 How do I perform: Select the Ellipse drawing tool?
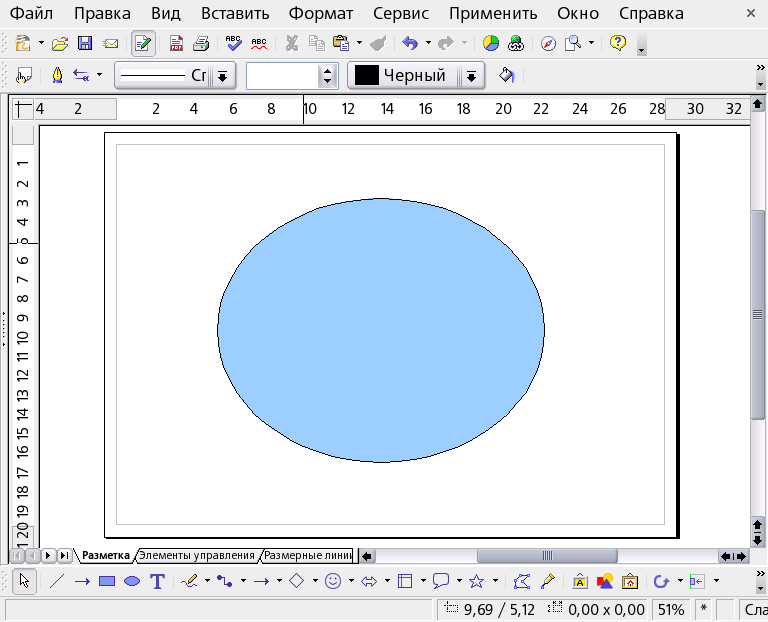coord(131,581)
